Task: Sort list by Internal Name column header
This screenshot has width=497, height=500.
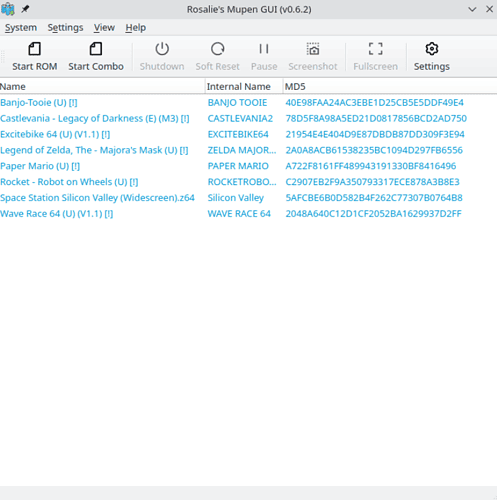Action: coord(244,87)
